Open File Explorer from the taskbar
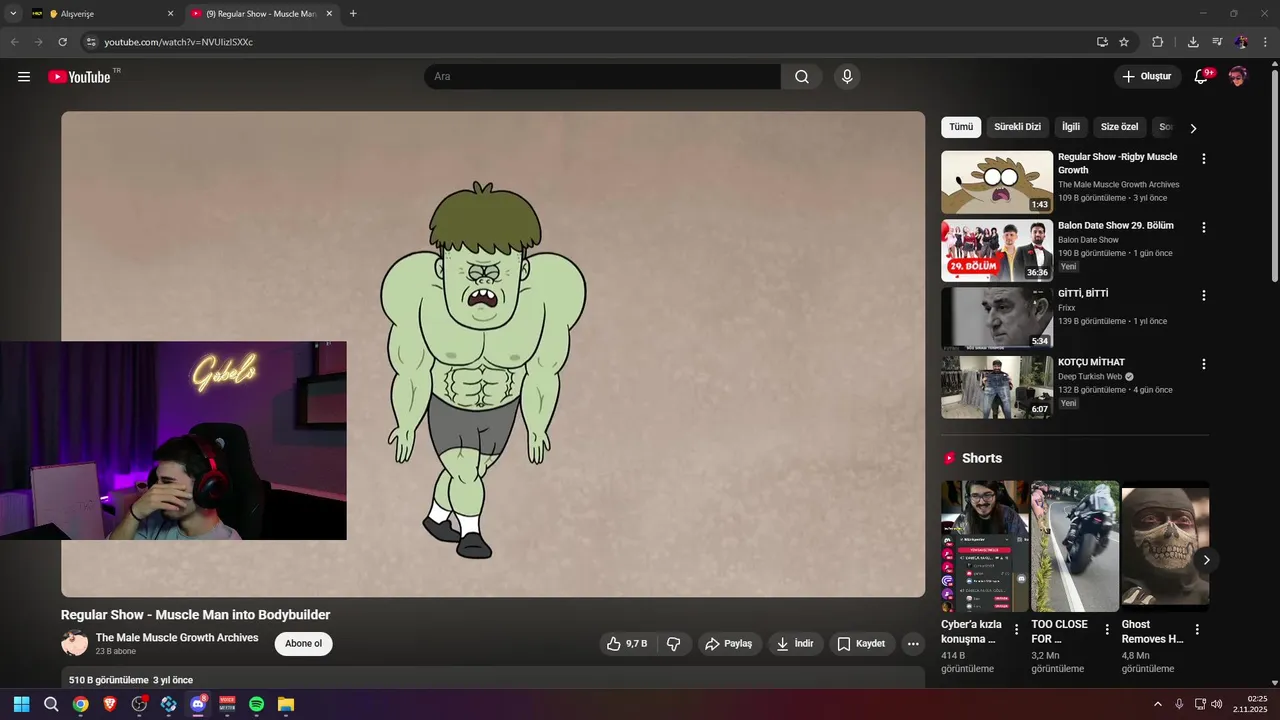1280x720 pixels. 285,704
